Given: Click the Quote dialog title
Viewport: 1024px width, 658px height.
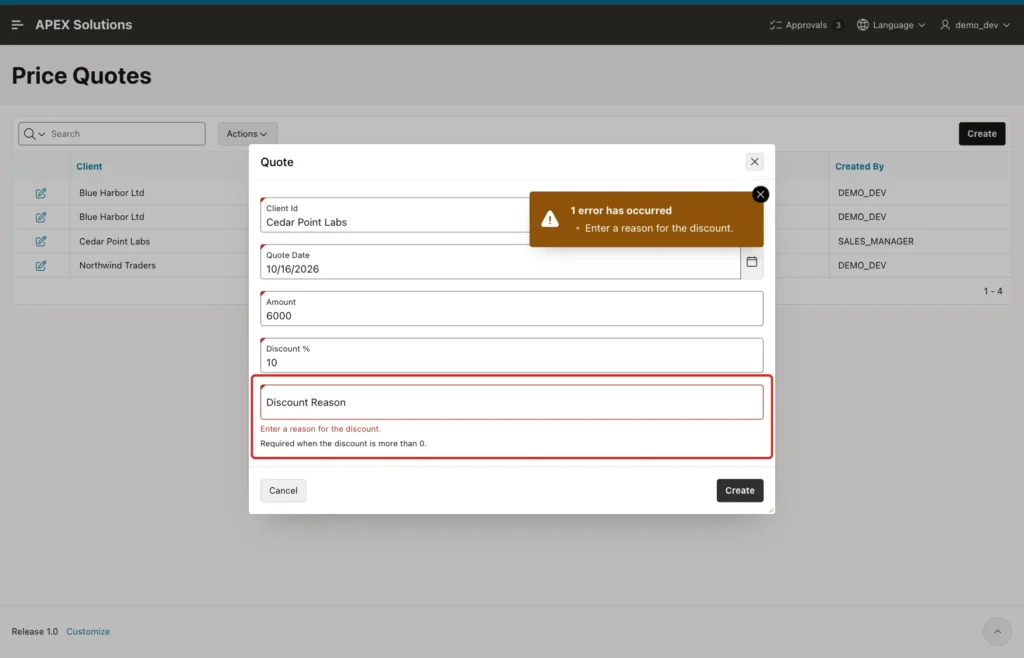Looking at the screenshot, I should [x=277, y=162].
